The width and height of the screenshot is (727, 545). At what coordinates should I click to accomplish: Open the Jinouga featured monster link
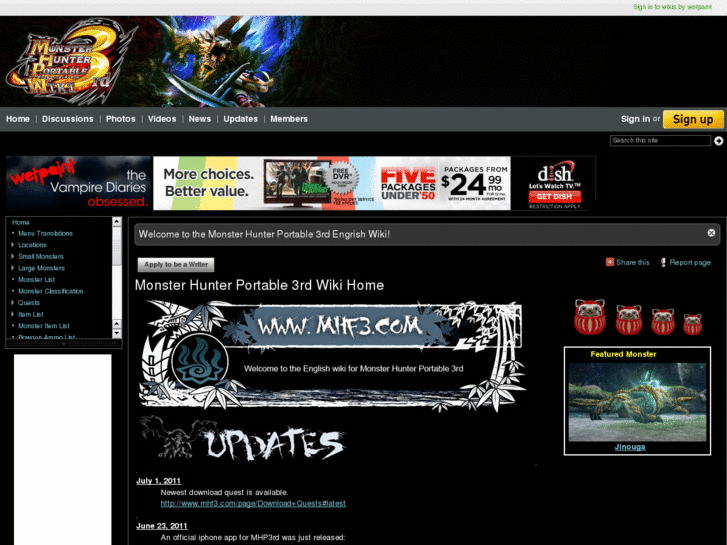(x=630, y=447)
